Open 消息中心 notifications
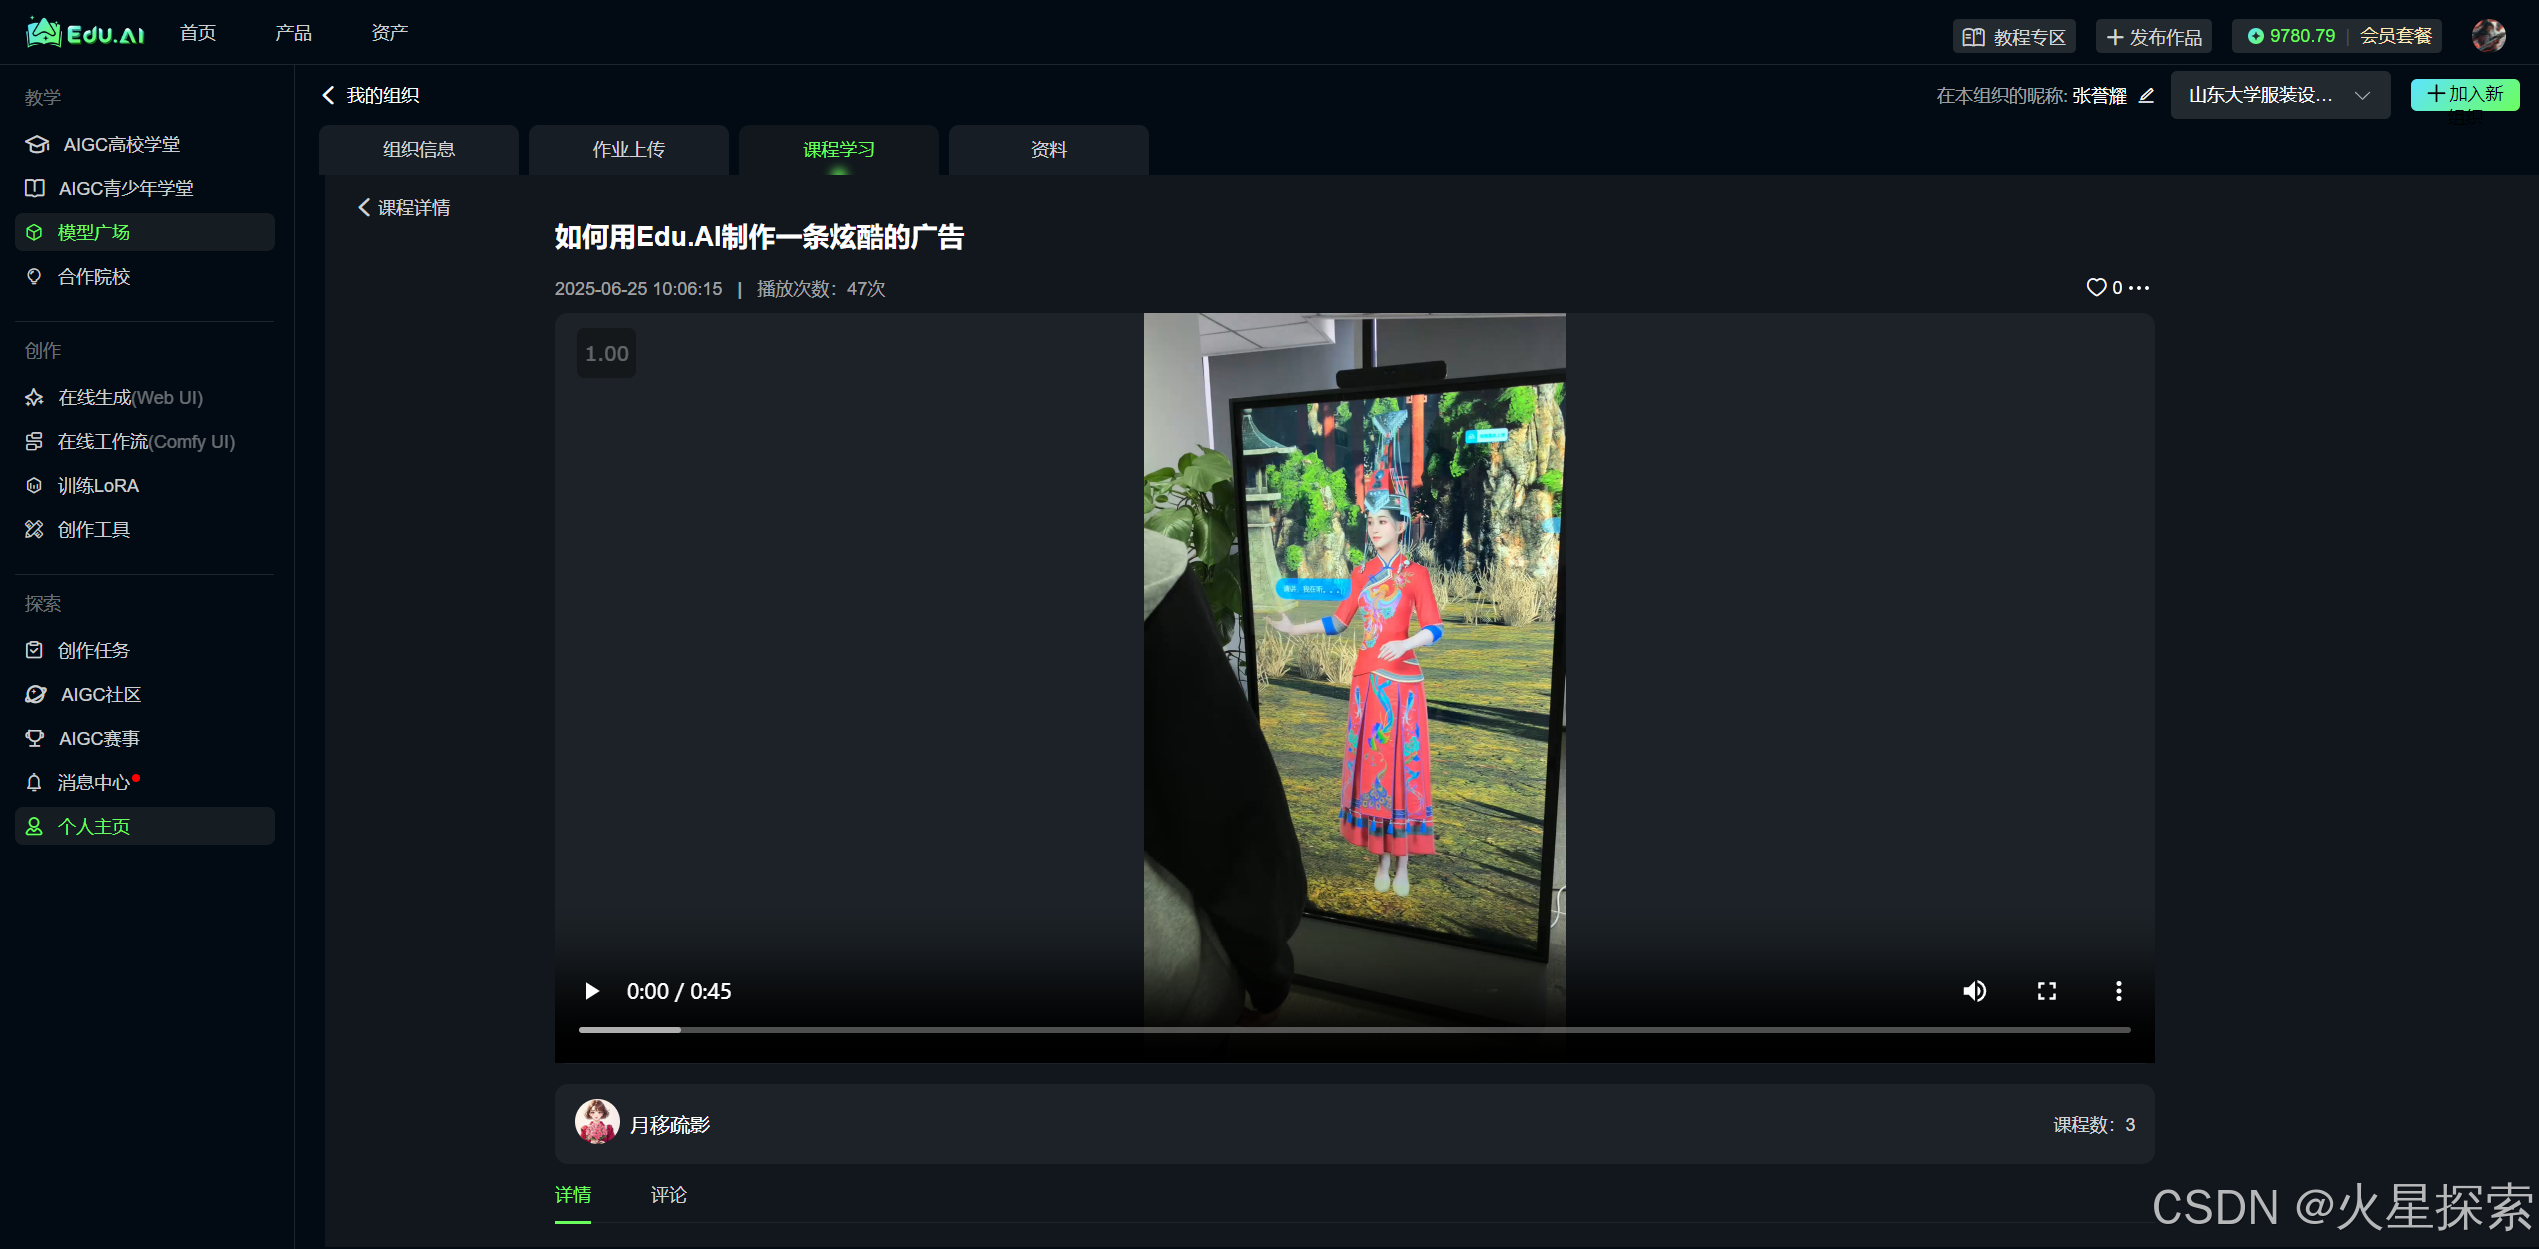This screenshot has width=2539, height=1249. pos(93,782)
